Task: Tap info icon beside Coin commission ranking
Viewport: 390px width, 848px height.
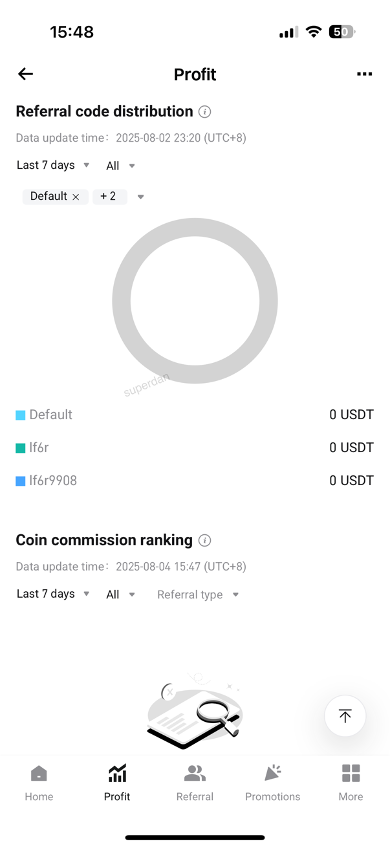Action: pyautogui.click(x=204, y=540)
